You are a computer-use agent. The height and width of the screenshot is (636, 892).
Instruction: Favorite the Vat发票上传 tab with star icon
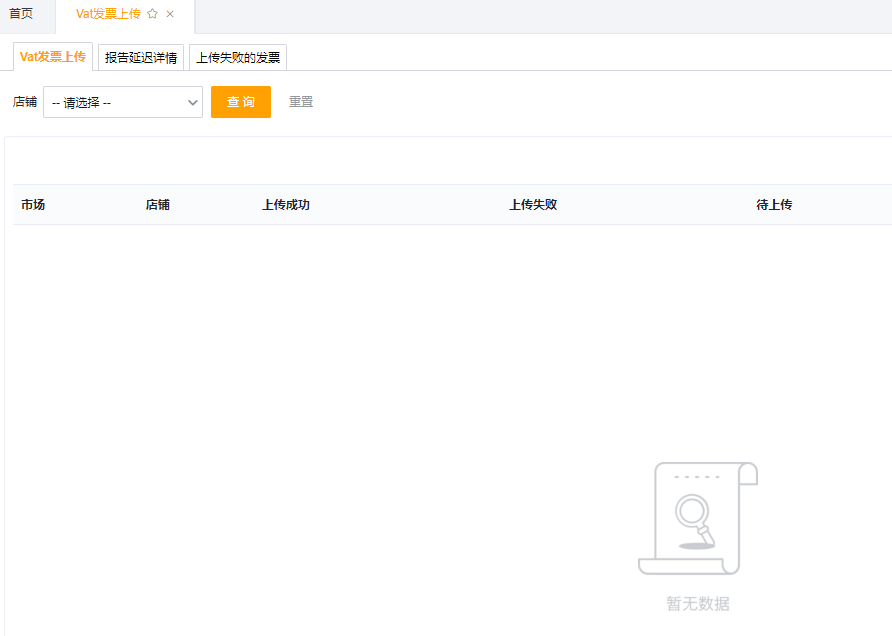pyautogui.click(x=153, y=14)
